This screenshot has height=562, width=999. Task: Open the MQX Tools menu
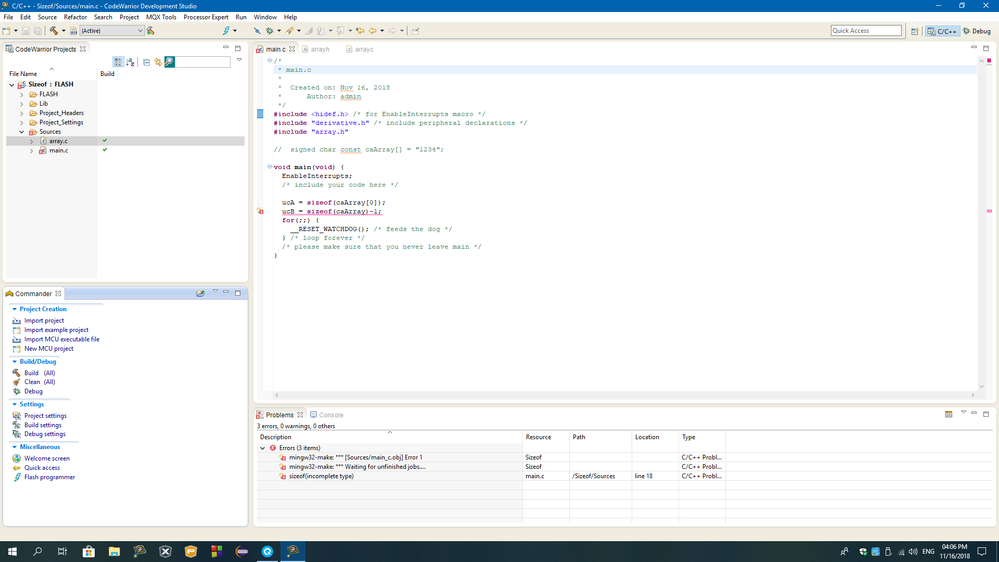click(x=161, y=17)
